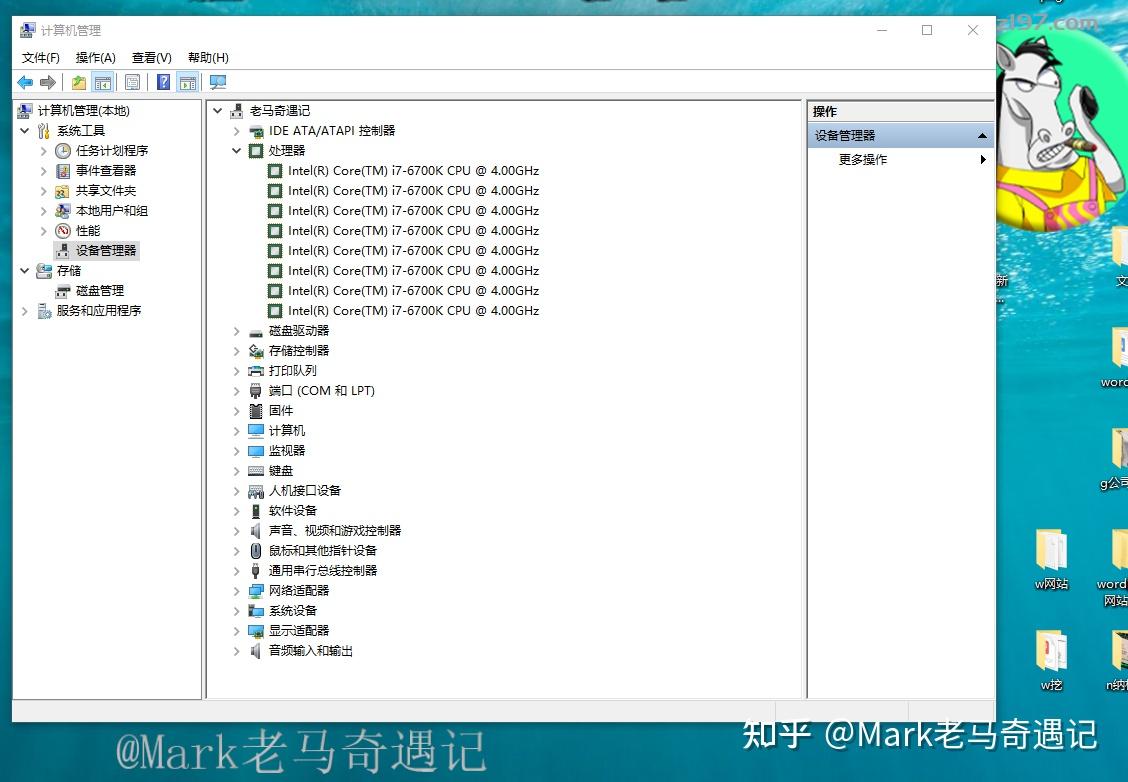Select the 键盘 label
1128x782 pixels.
tap(281, 470)
